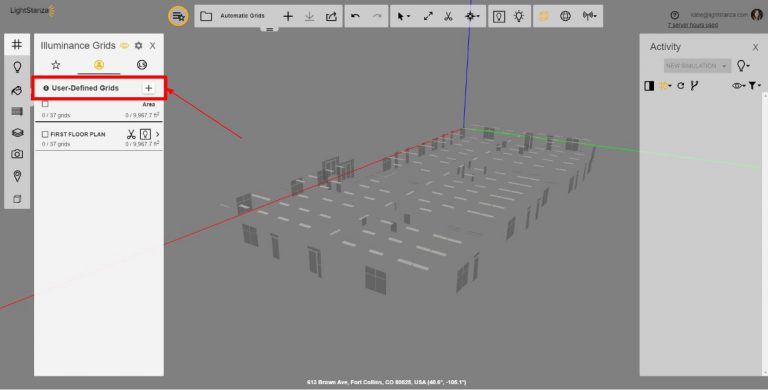Open the Illuminance Grids settings gear
Image resolution: width=768 pixels, height=390 pixels.
[x=139, y=46]
